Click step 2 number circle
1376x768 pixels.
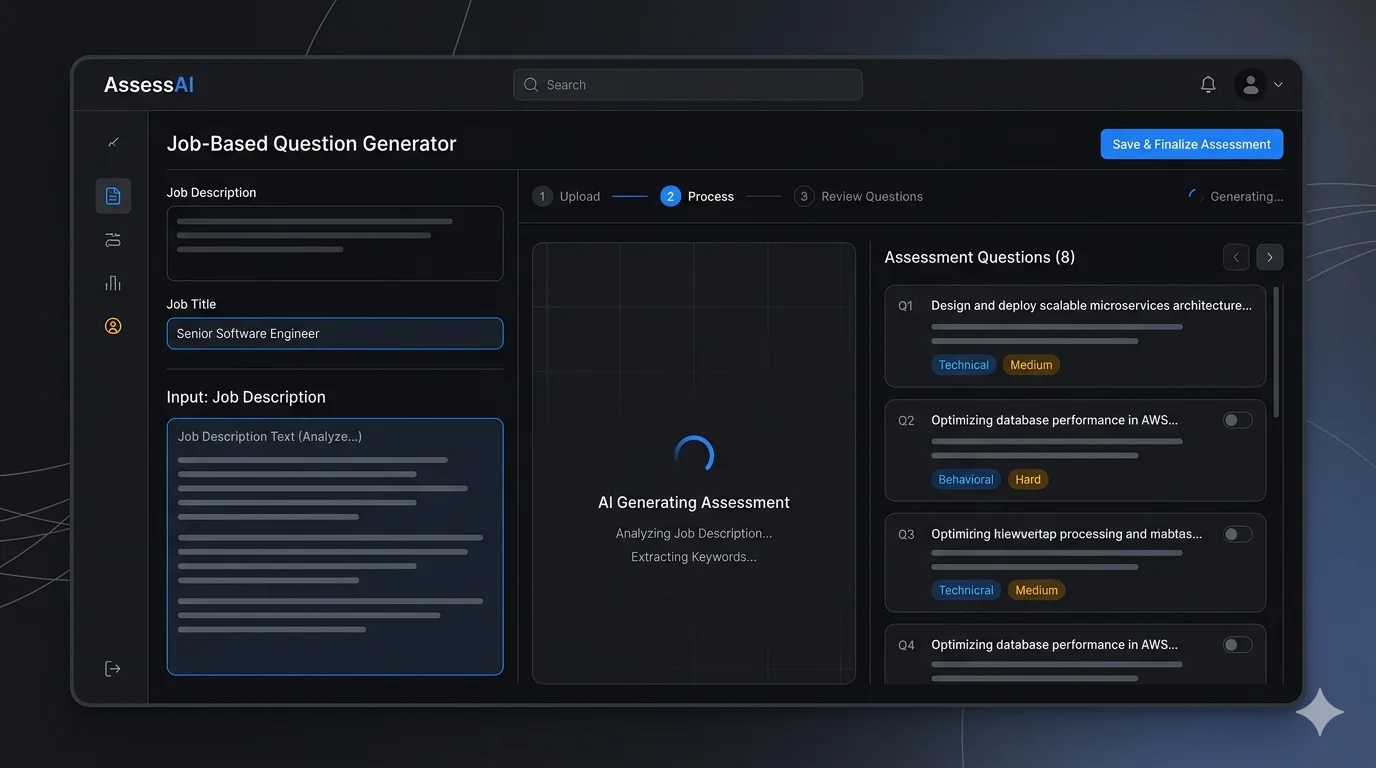(670, 196)
